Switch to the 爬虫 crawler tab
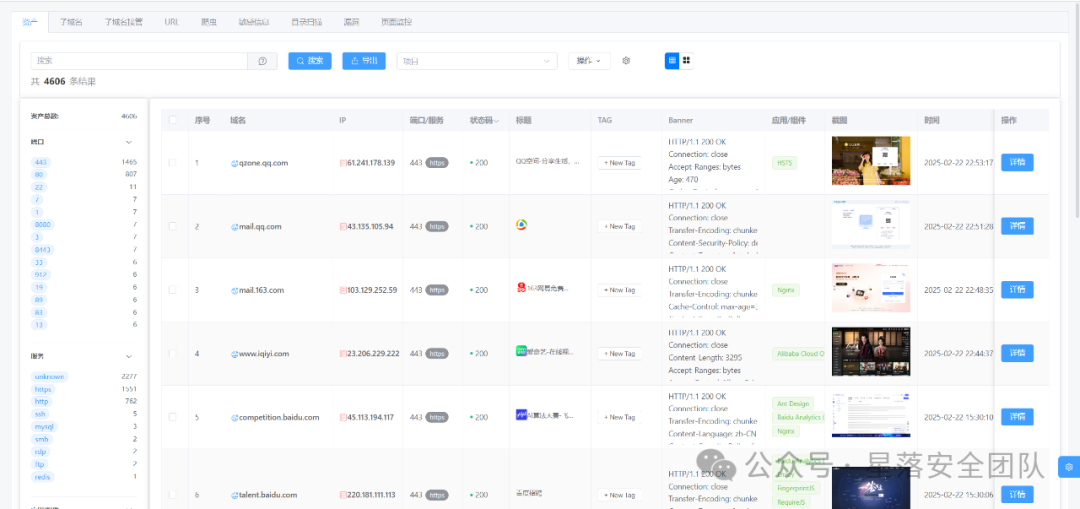The image size is (1080, 509). coord(209,22)
